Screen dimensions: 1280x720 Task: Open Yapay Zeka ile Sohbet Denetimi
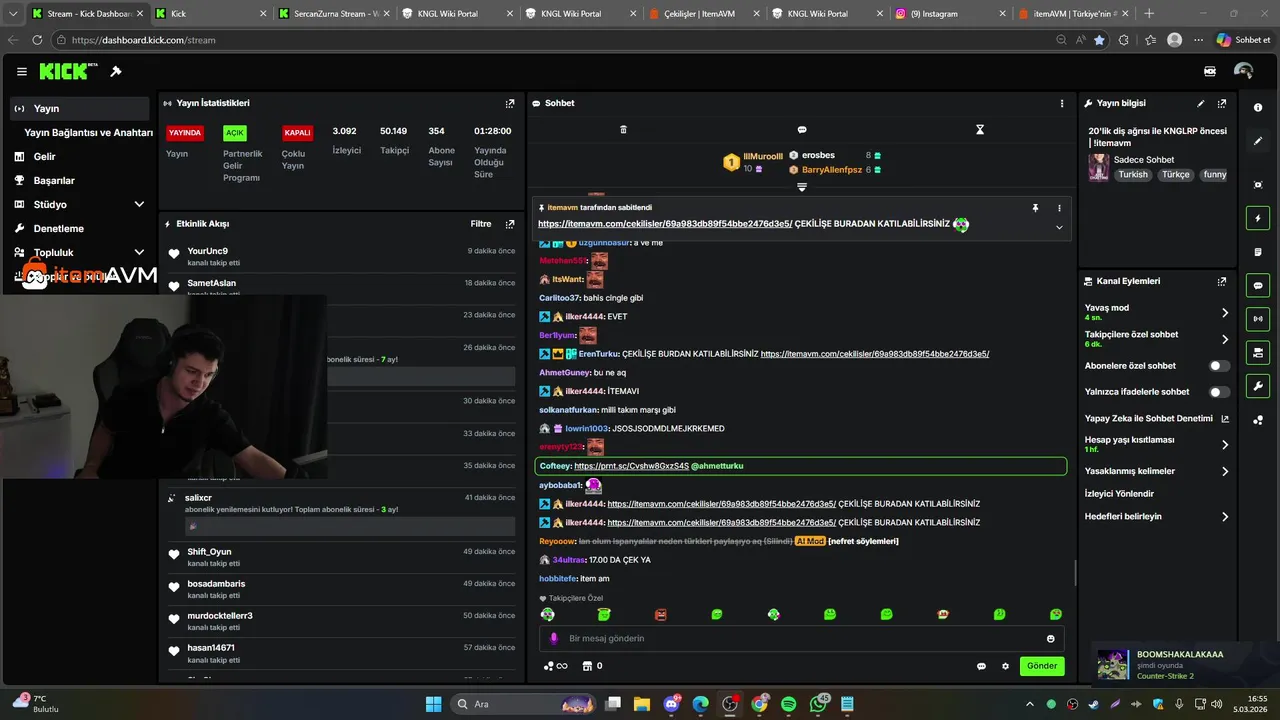1156,418
